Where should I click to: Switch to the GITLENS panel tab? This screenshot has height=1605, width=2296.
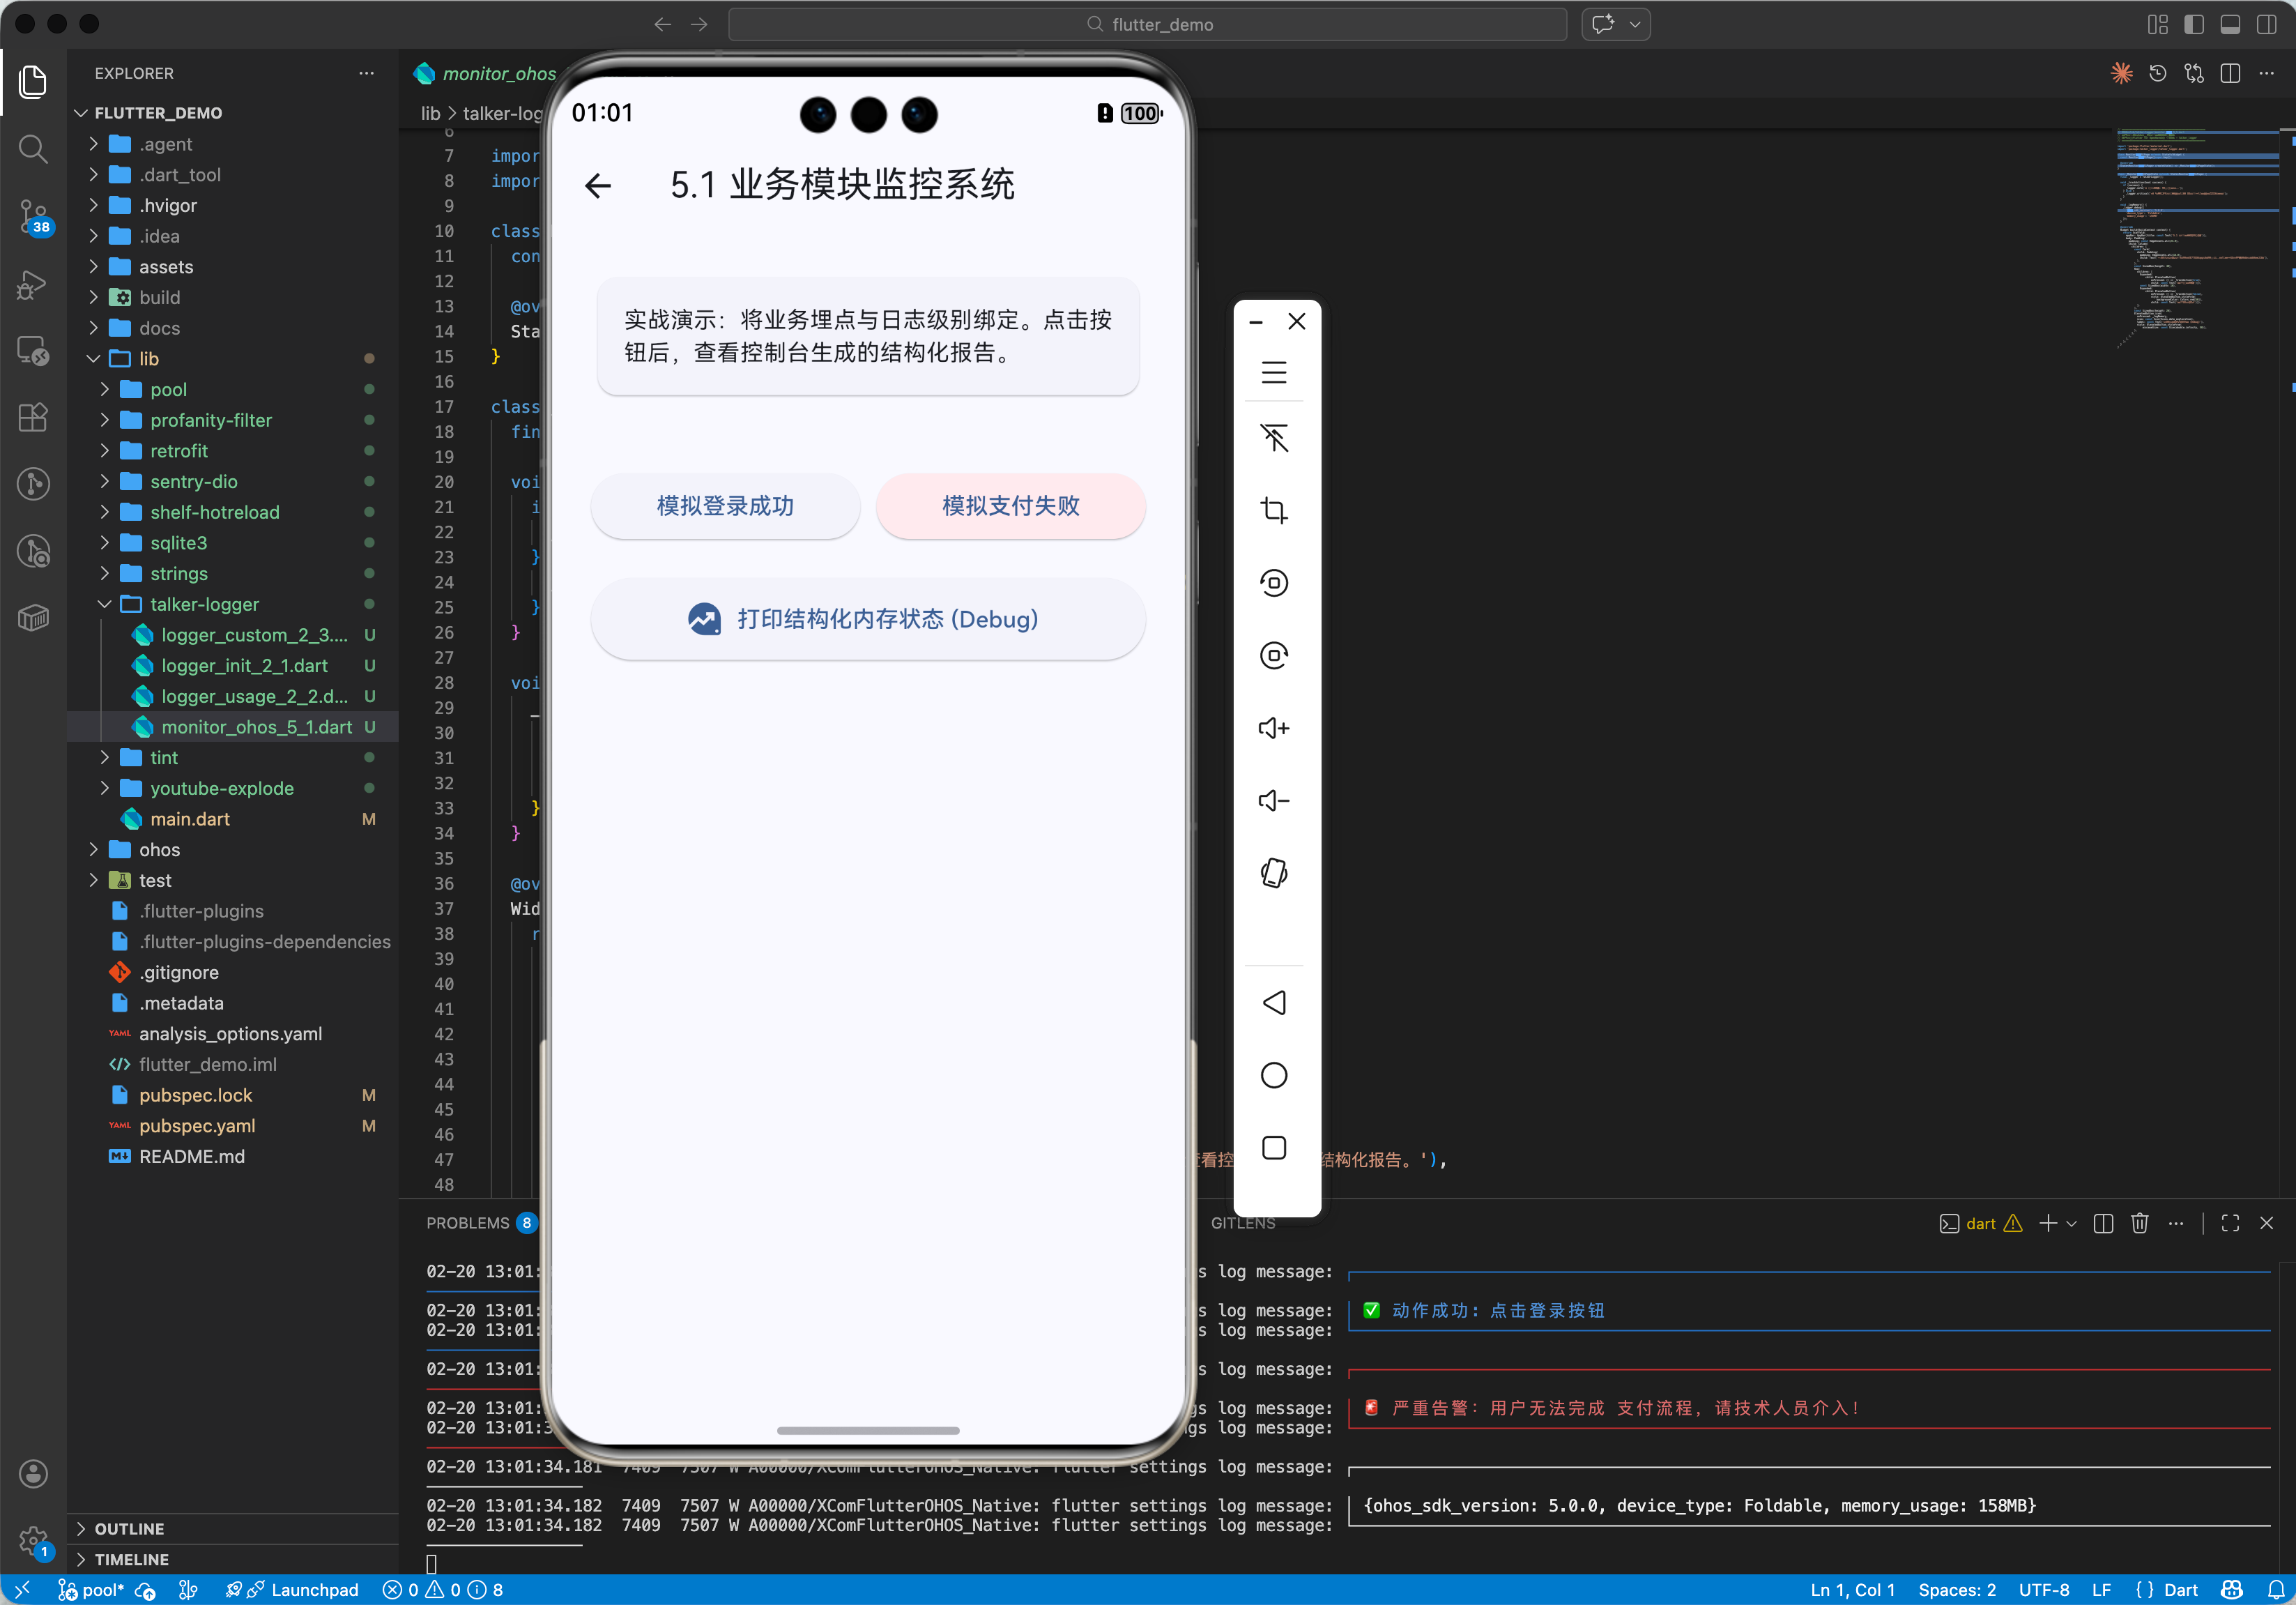1243,1223
